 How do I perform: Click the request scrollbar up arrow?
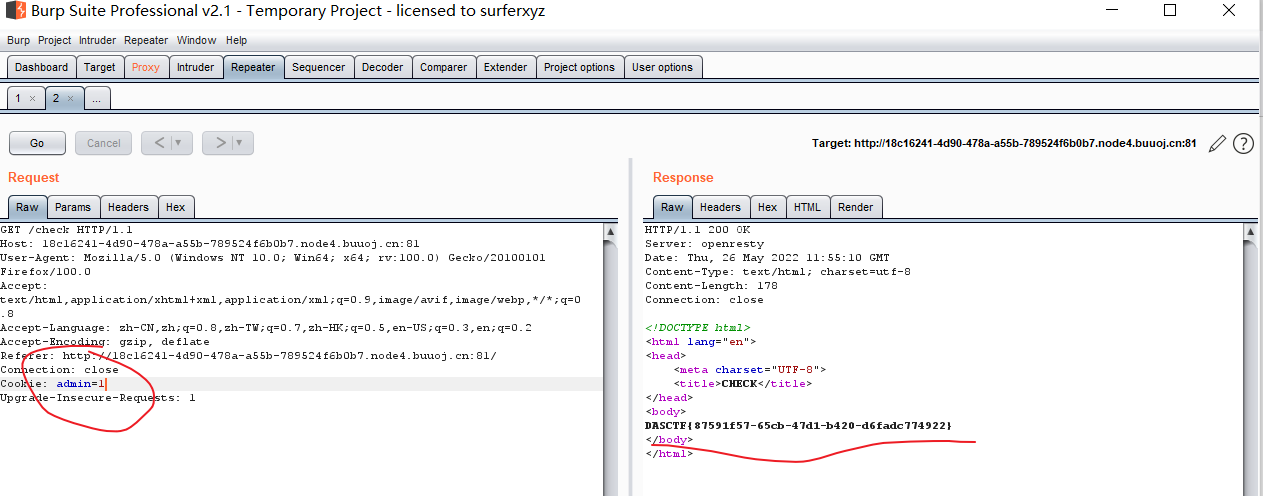611,231
